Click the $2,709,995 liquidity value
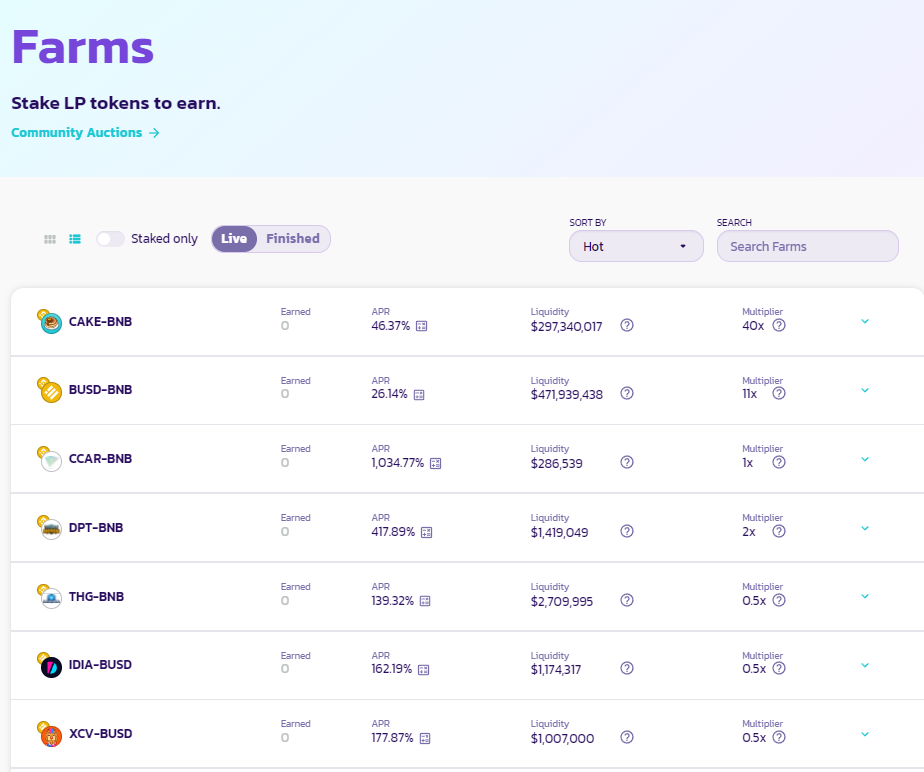Image resolution: width=924 pixels, height=772 pixels. pos(562,602)
